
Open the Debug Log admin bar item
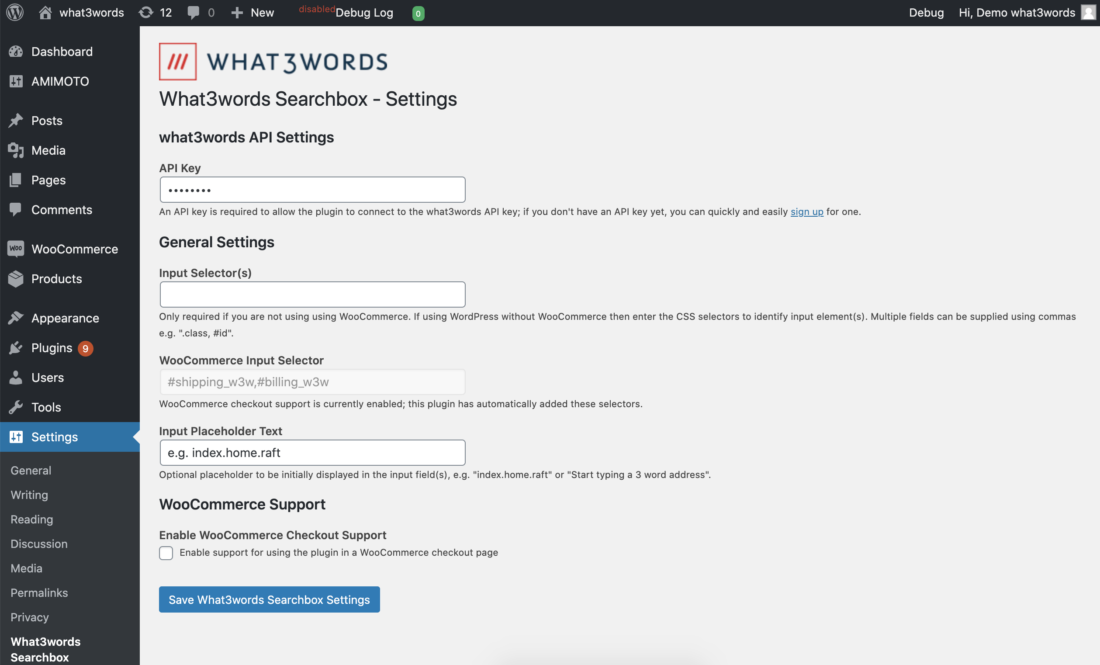tap(364, 13)
